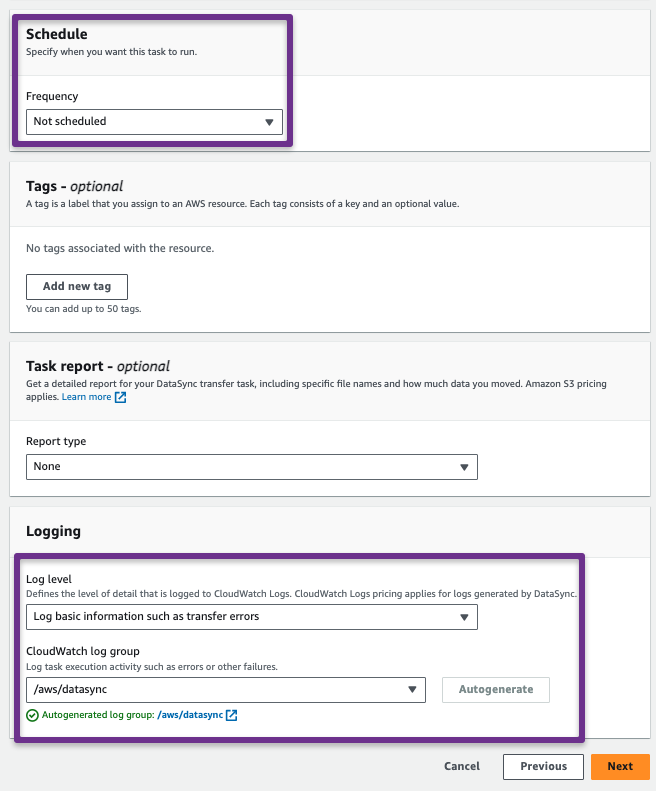Click the Schedule section heading
This screenshot has width=656, height=791.
tap(57, 34)
